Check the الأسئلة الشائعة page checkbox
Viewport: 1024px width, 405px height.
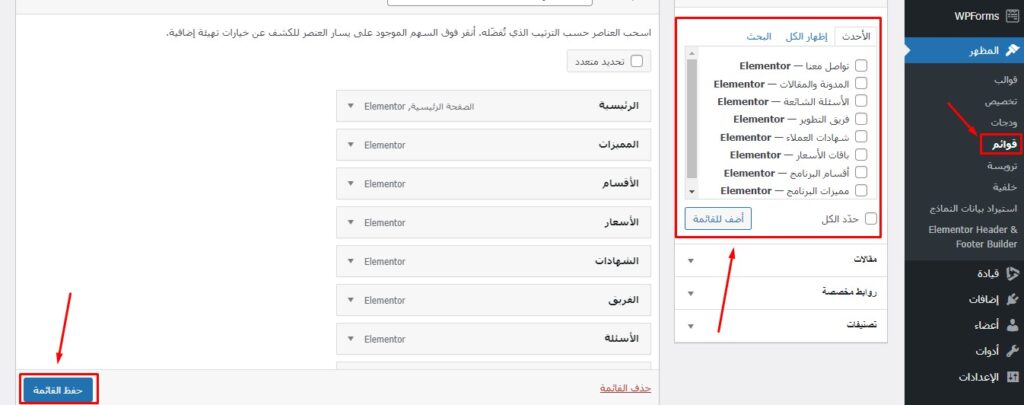[x=861, y=101]
